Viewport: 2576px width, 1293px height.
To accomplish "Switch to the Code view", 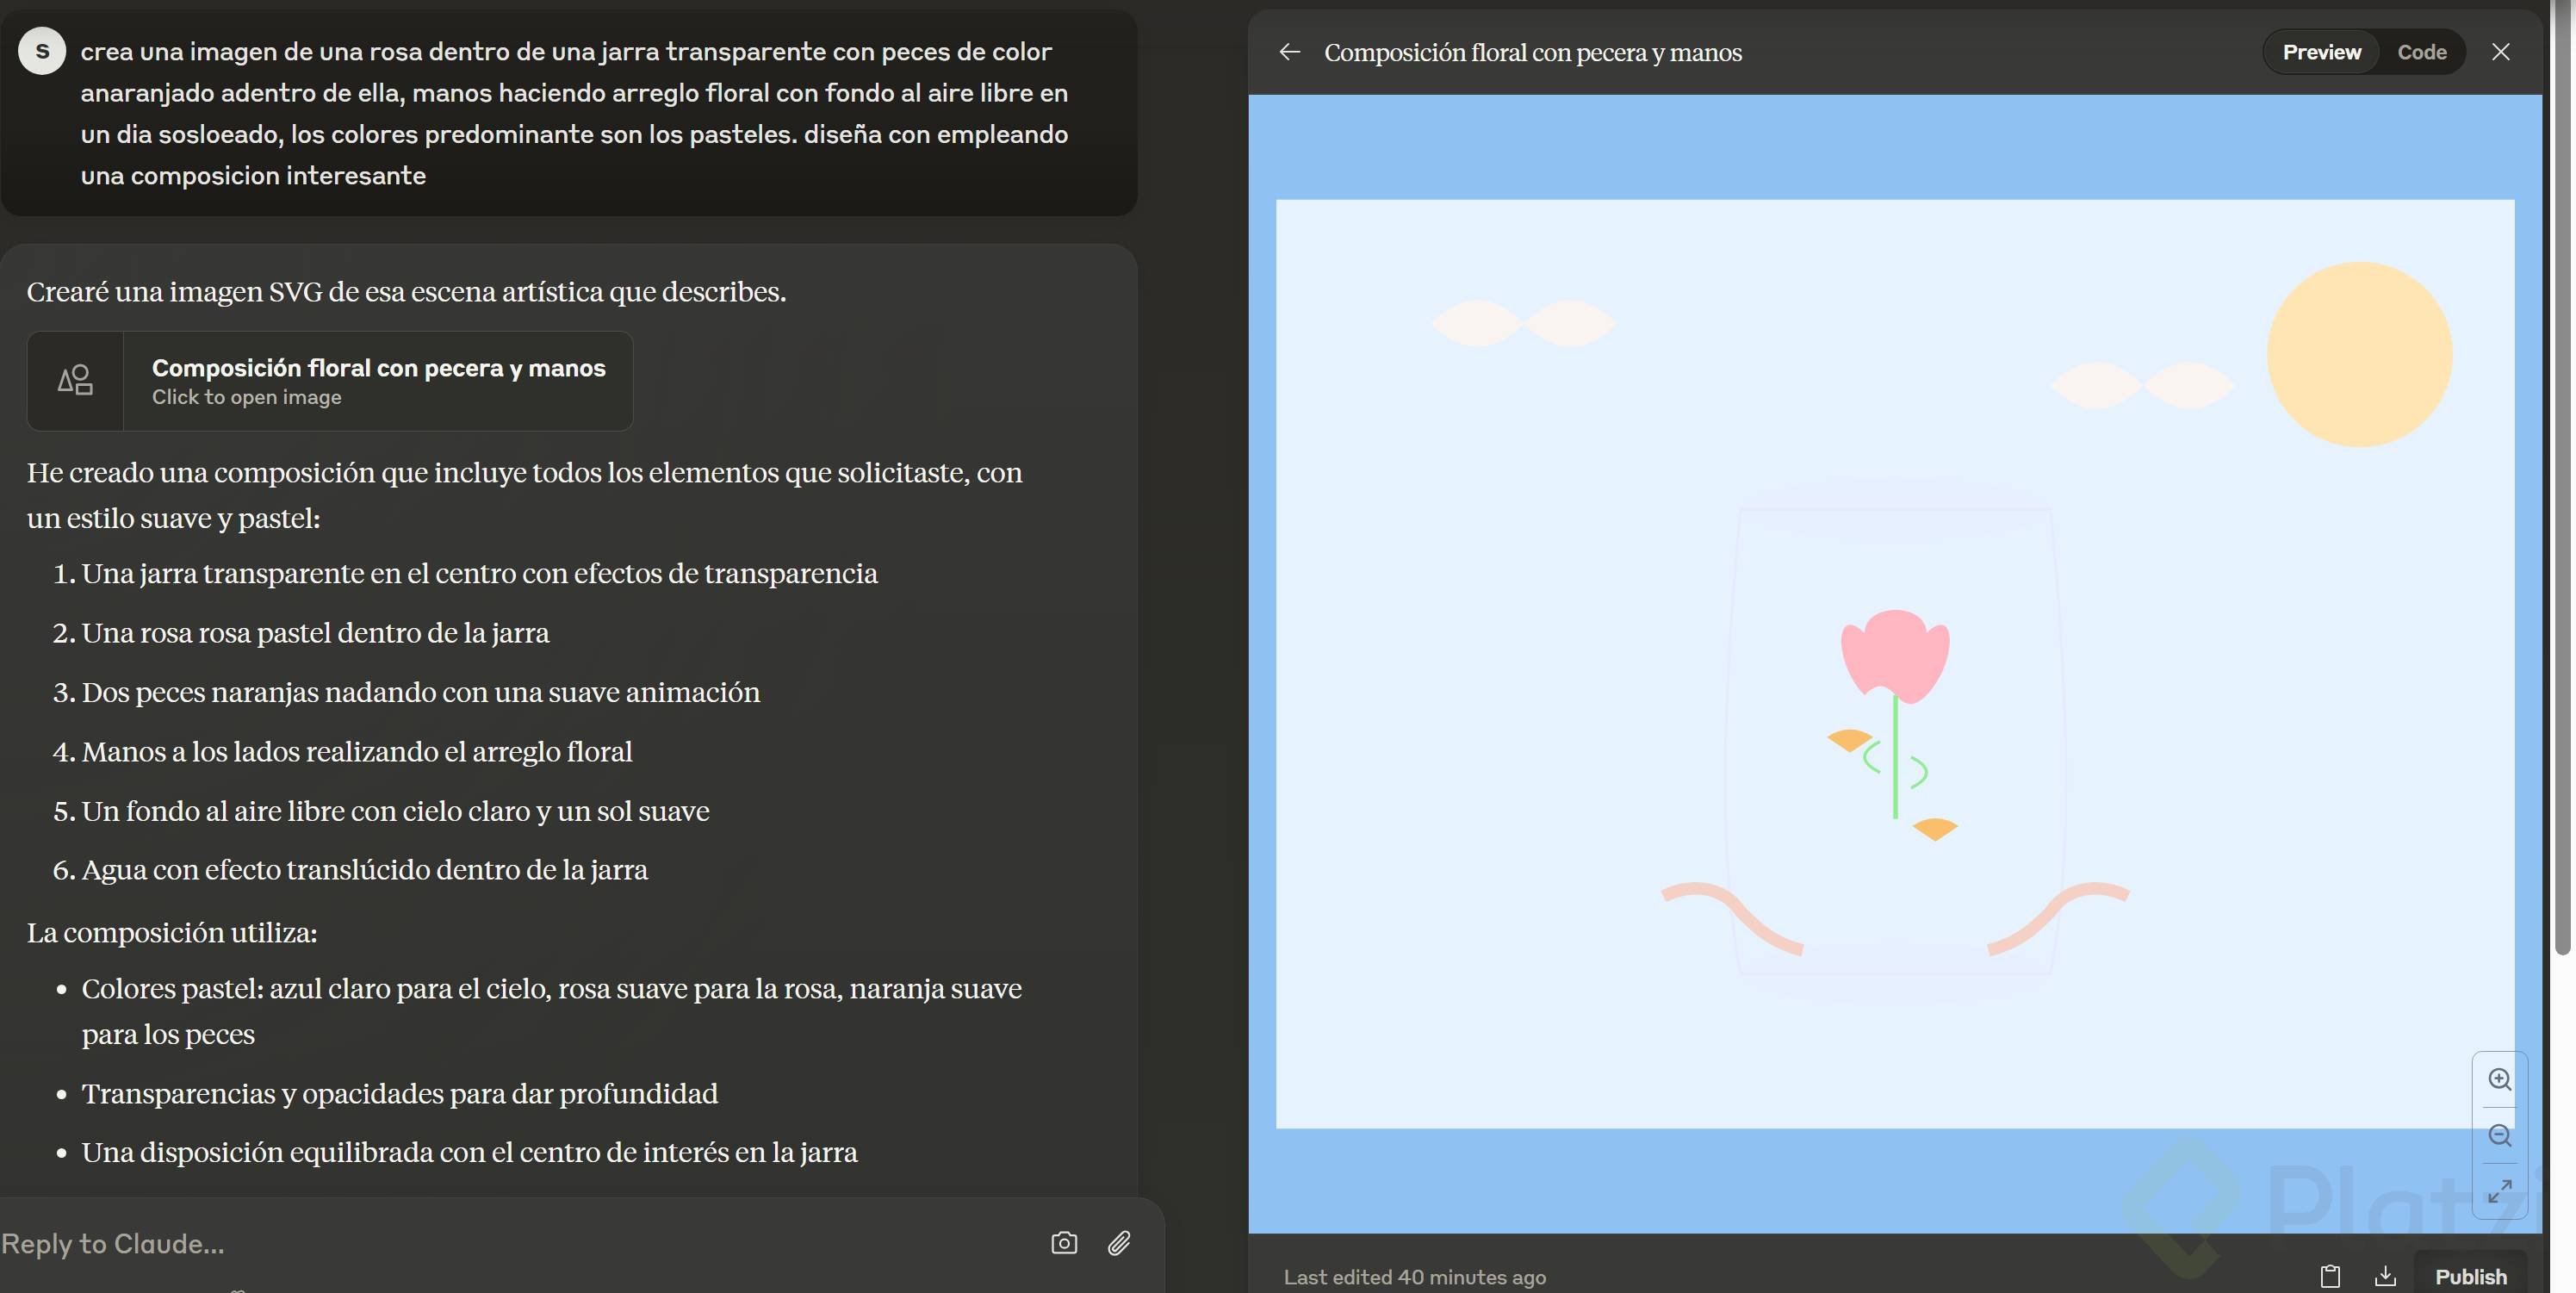I will click(2421, 52).
